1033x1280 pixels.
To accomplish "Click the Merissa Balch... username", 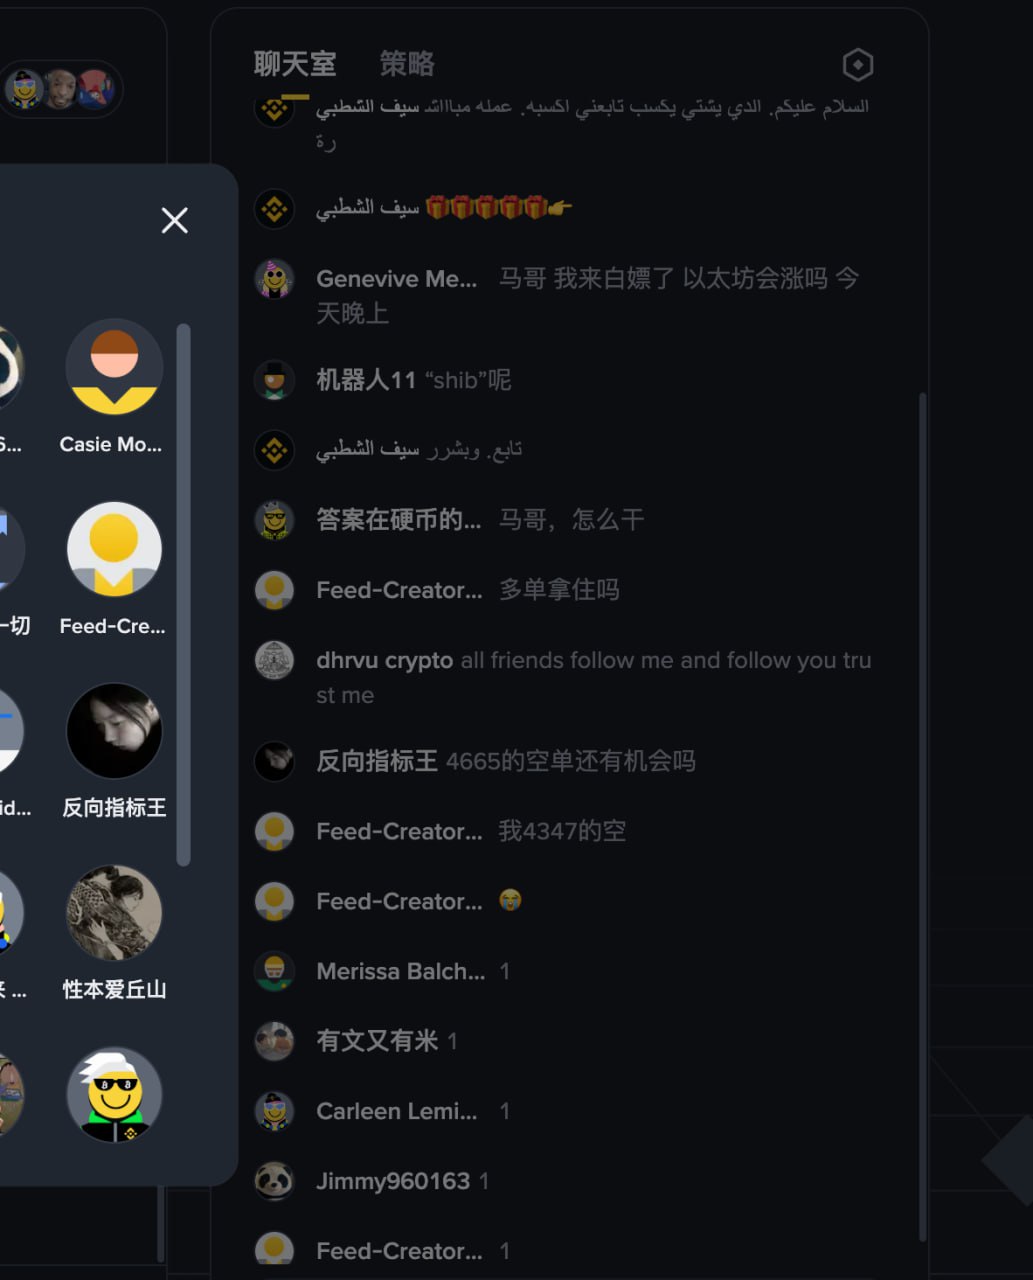I will pyautogui.click(x=400, y=971).
